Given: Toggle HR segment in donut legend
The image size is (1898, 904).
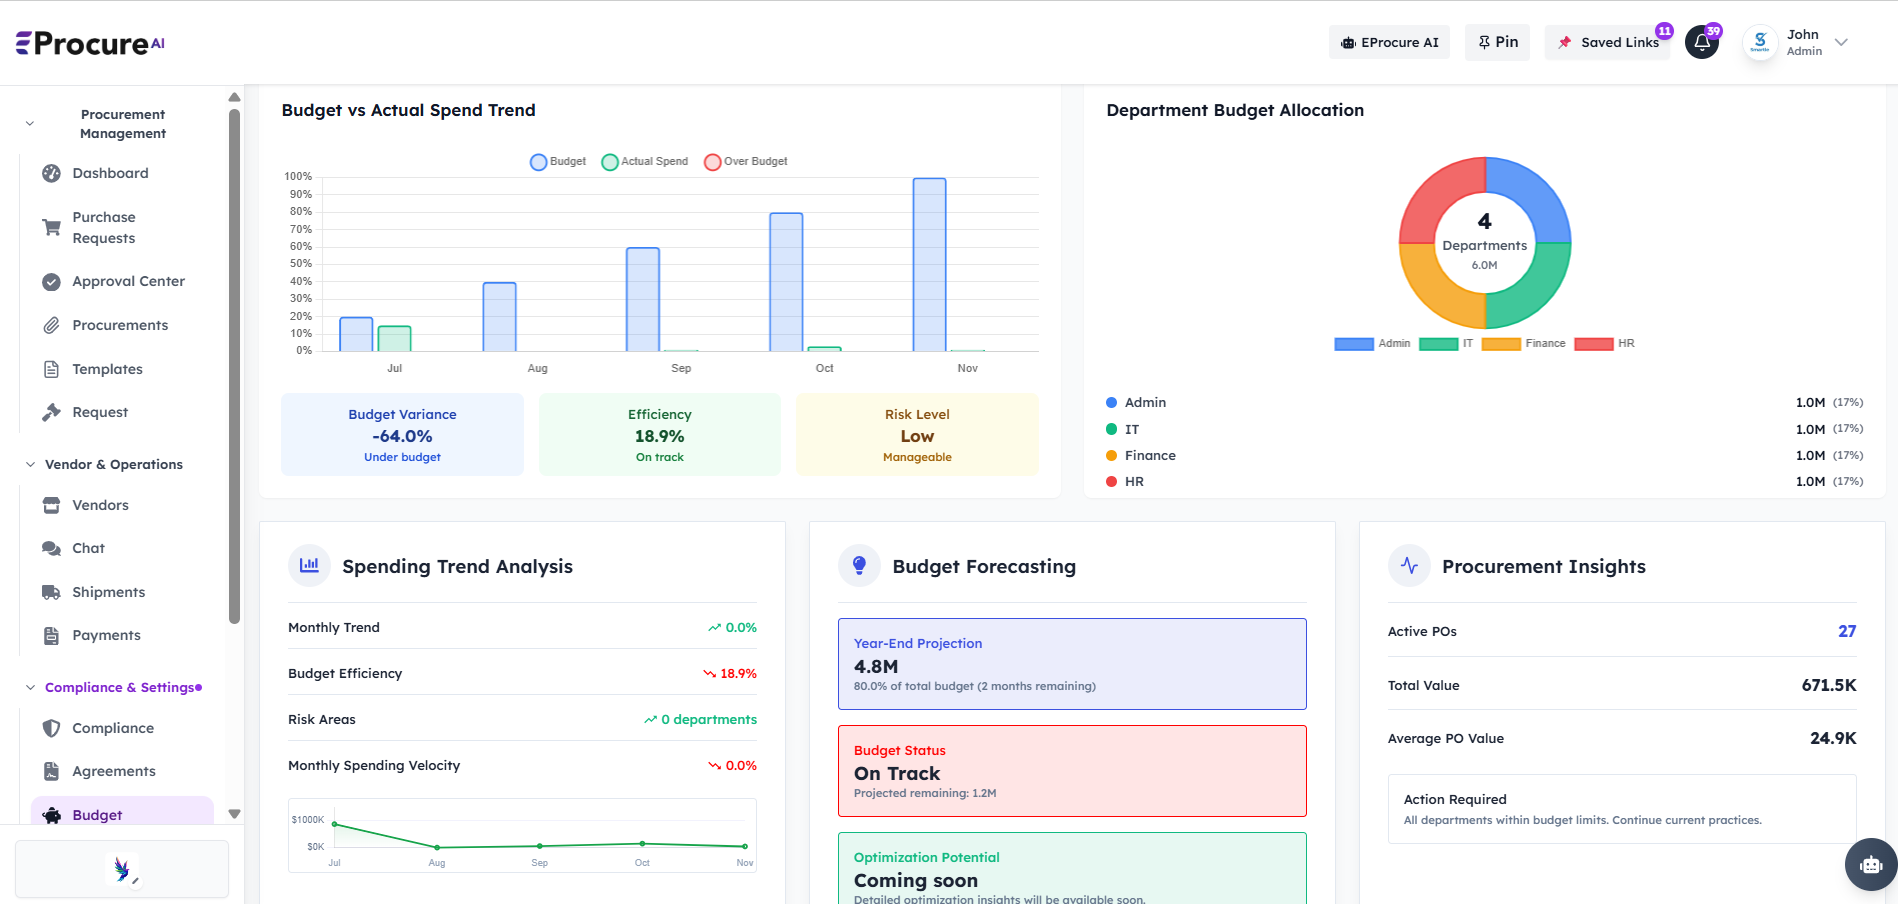Looking at the screenshot, I should [1604, 344].
